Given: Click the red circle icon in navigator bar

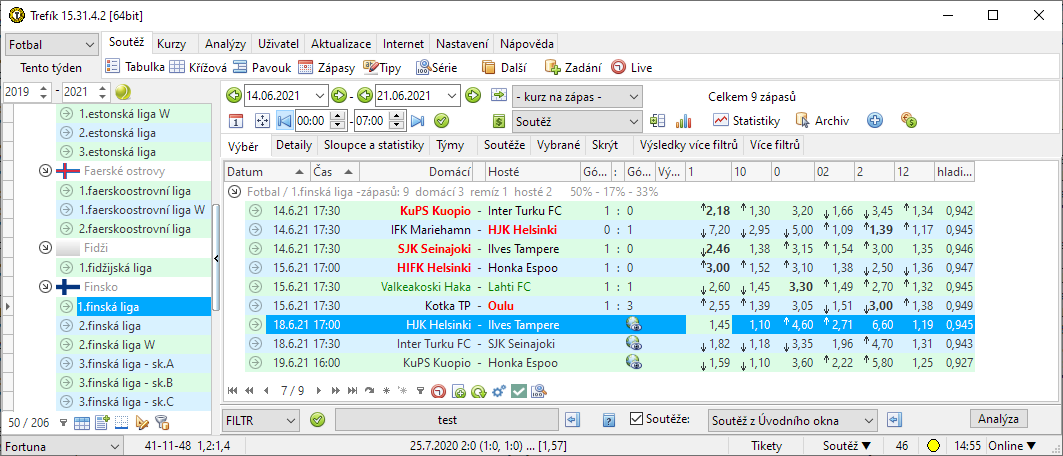Looking at the screenshot, I should [439, 390].
